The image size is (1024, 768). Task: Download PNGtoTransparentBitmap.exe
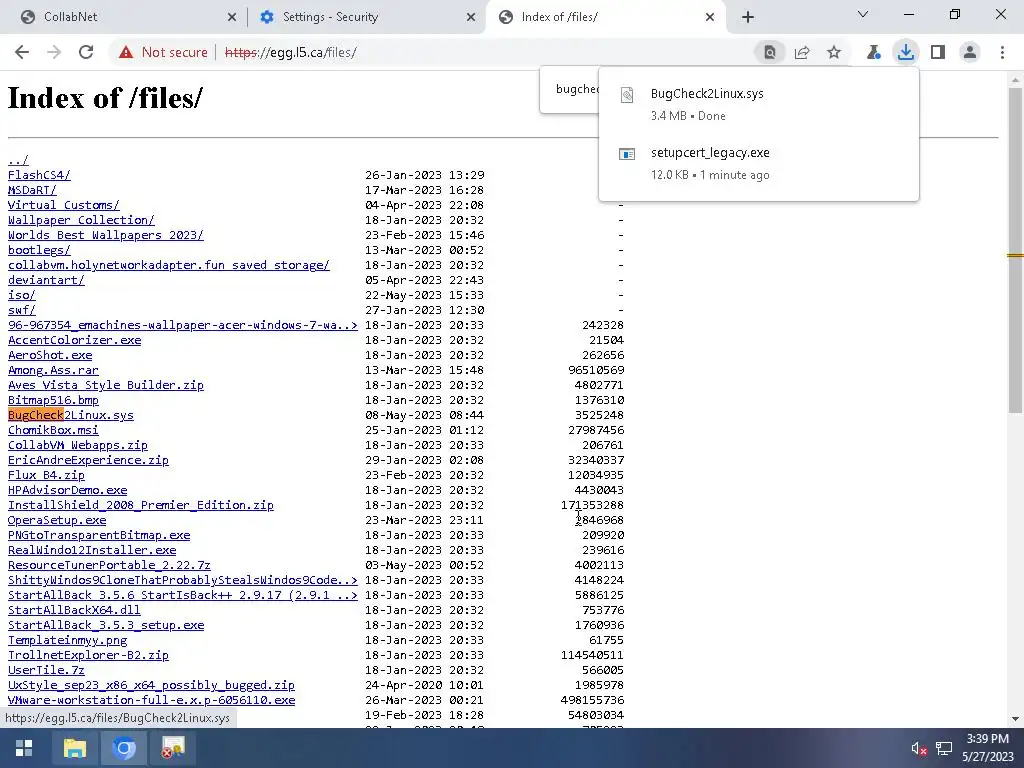(99, 536)
